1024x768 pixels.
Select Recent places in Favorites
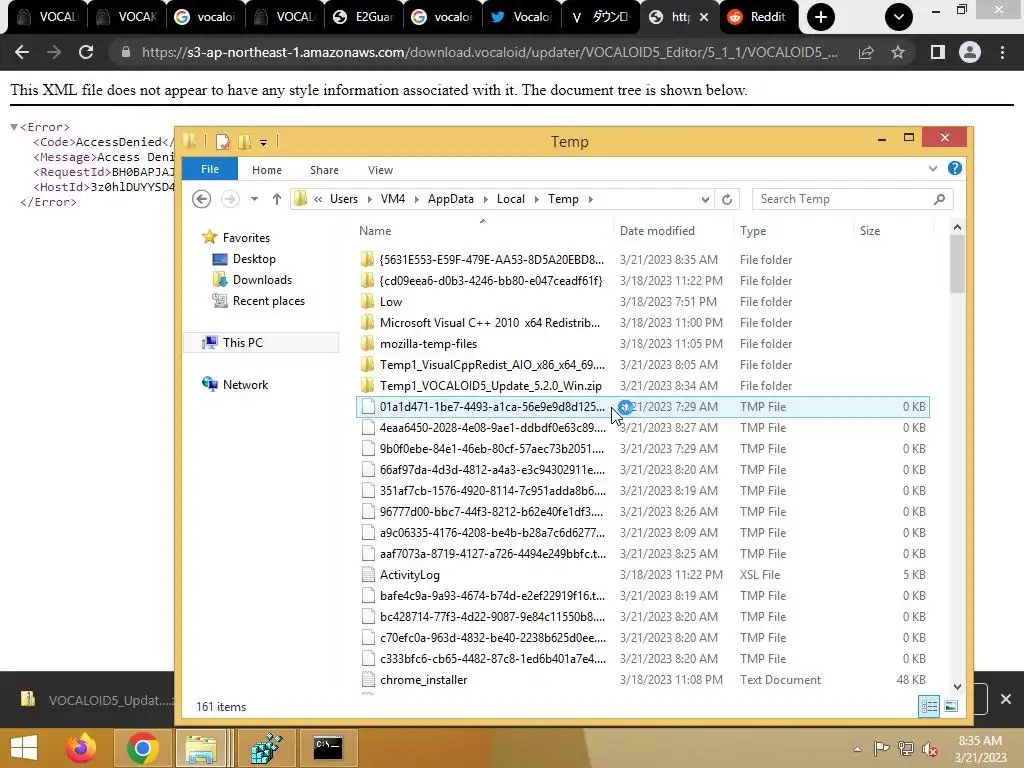pyautogui.click(x=268, y=300)
